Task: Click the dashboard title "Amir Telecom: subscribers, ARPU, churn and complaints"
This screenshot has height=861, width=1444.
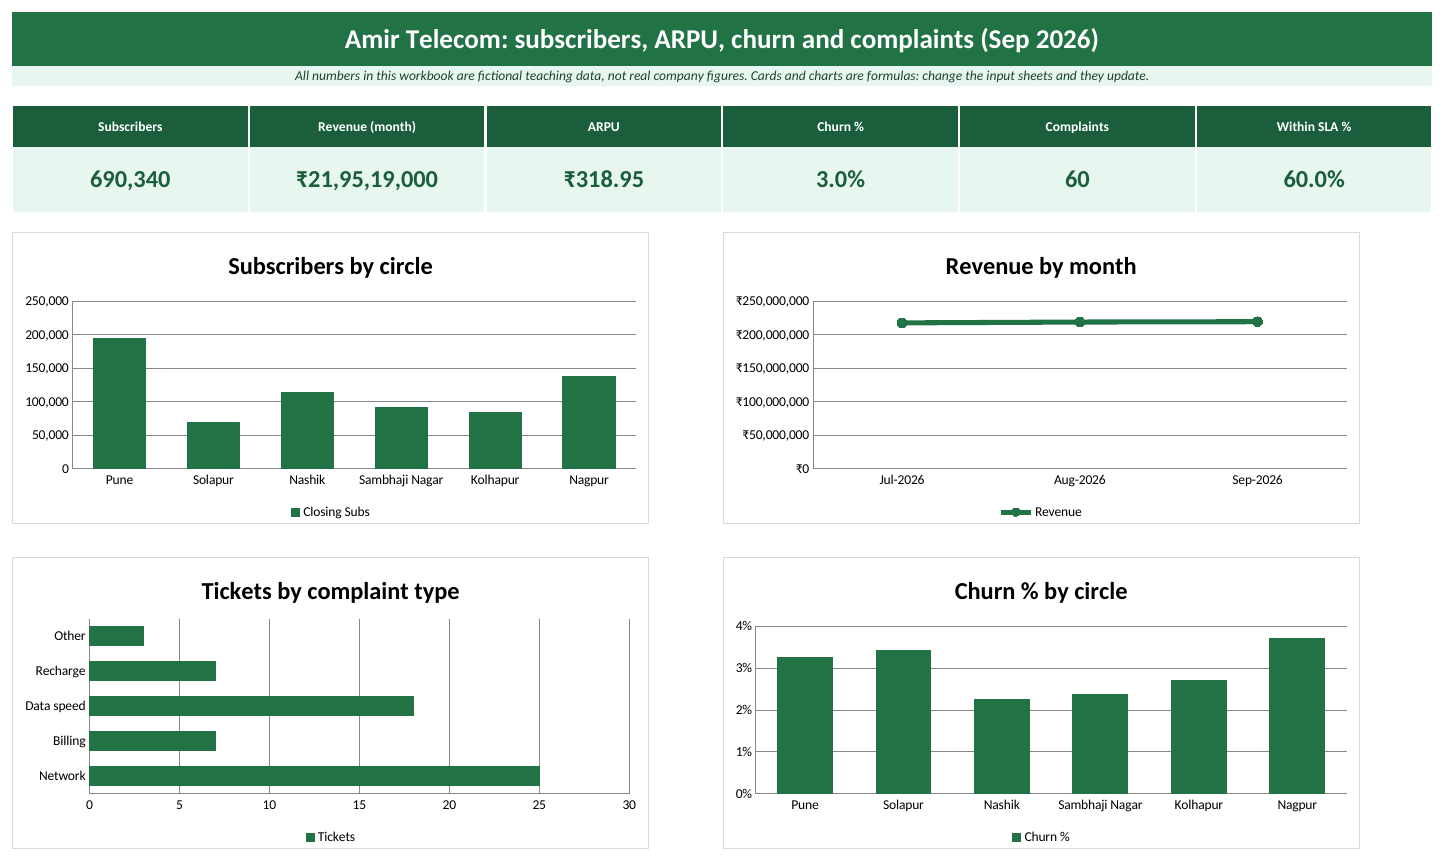Action: (721, 39)
